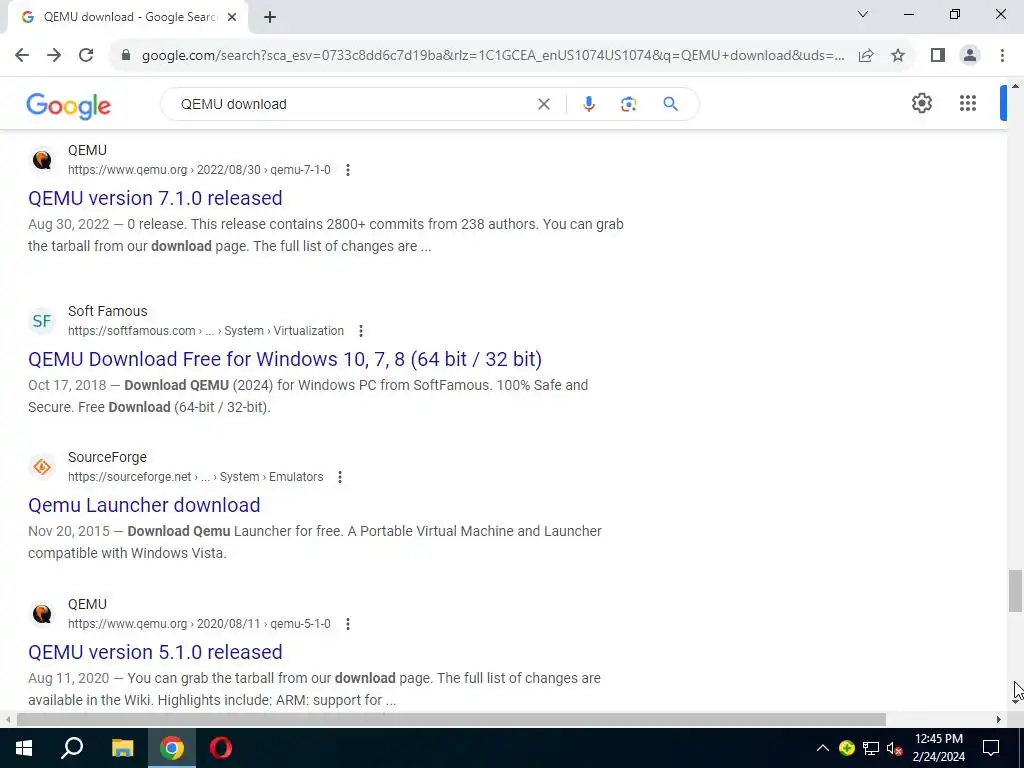Reload the Google search page
1024x768 pixels.
pyautogui.click(x=86, y=56)
